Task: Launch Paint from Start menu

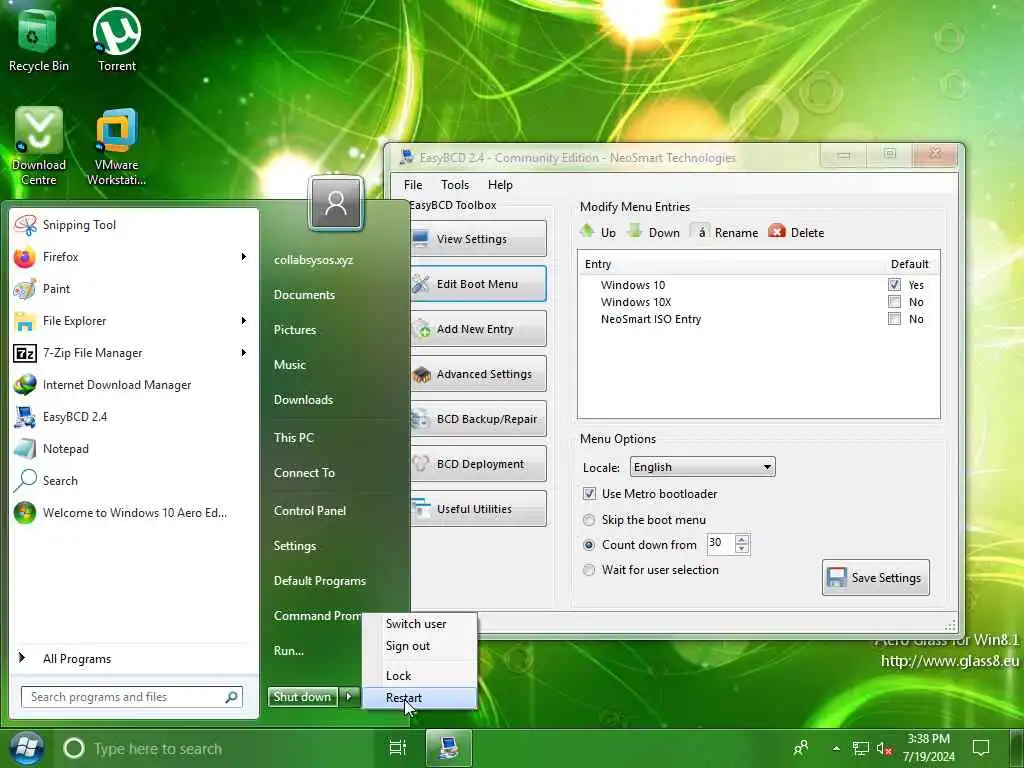Action: click(x=133, y=289)
